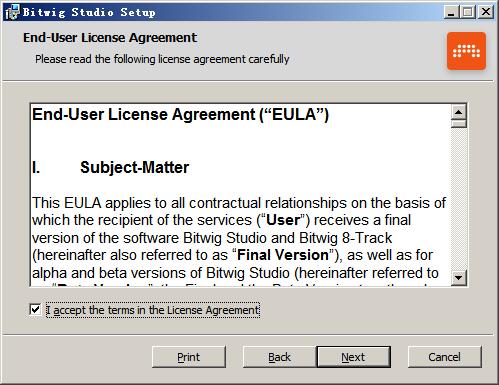
Task: Close the setup window with the X button
Action: tap(486, 12)
